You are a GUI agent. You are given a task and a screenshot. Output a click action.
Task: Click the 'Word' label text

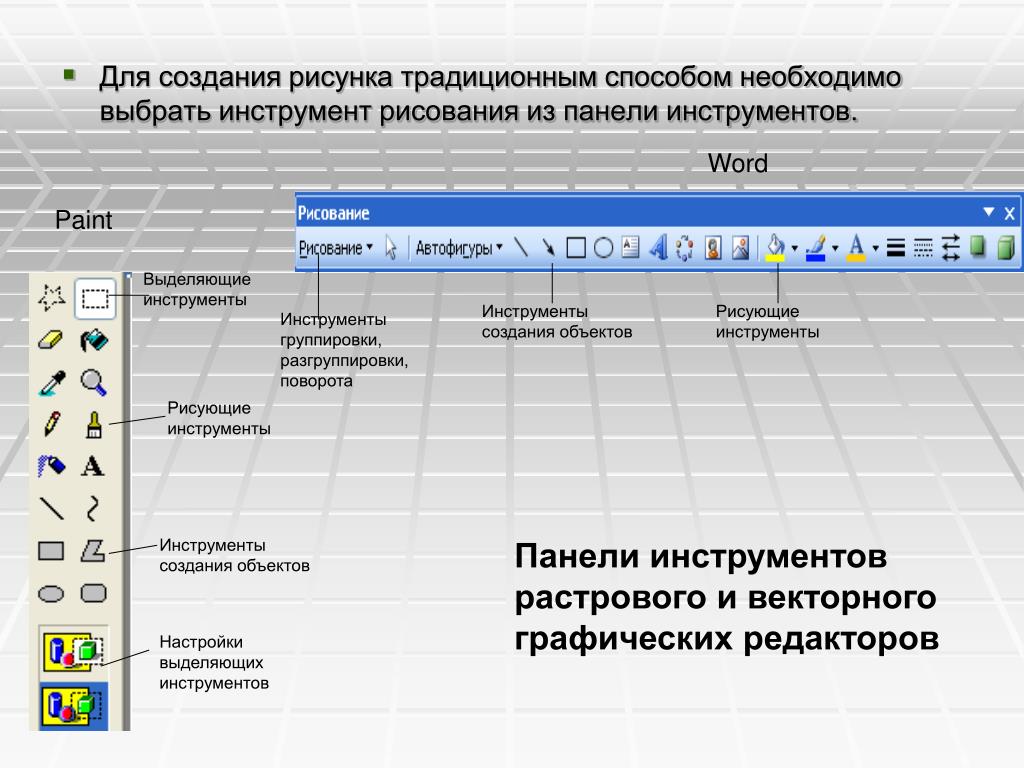coord(738,163)
